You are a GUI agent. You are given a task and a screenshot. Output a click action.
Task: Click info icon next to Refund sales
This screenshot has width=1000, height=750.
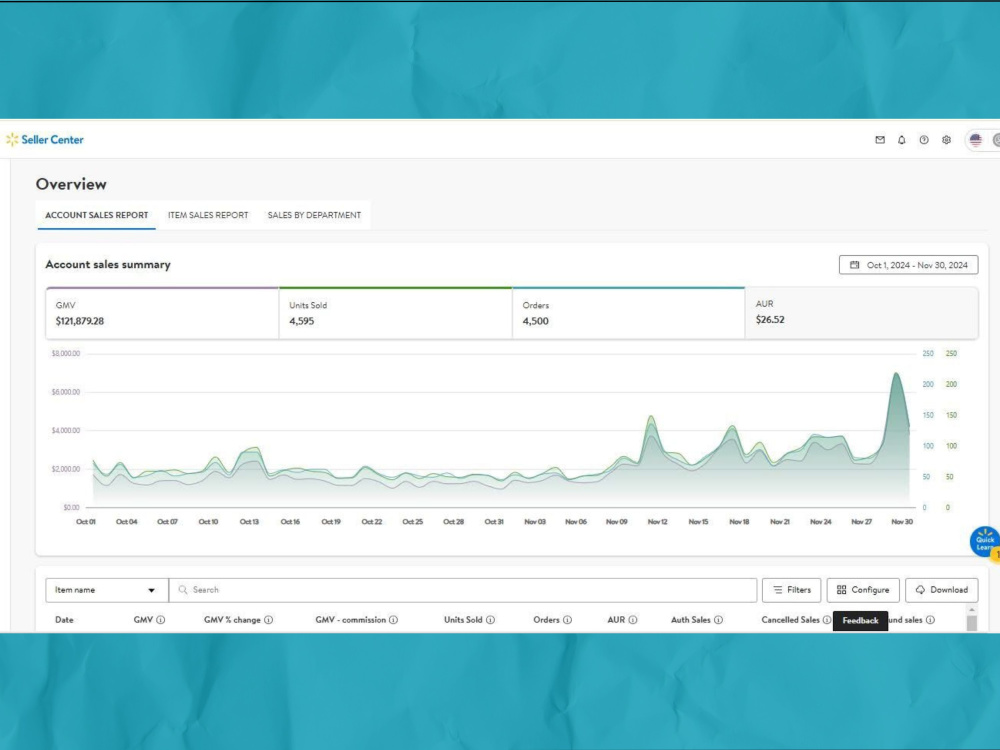[930, 620]
